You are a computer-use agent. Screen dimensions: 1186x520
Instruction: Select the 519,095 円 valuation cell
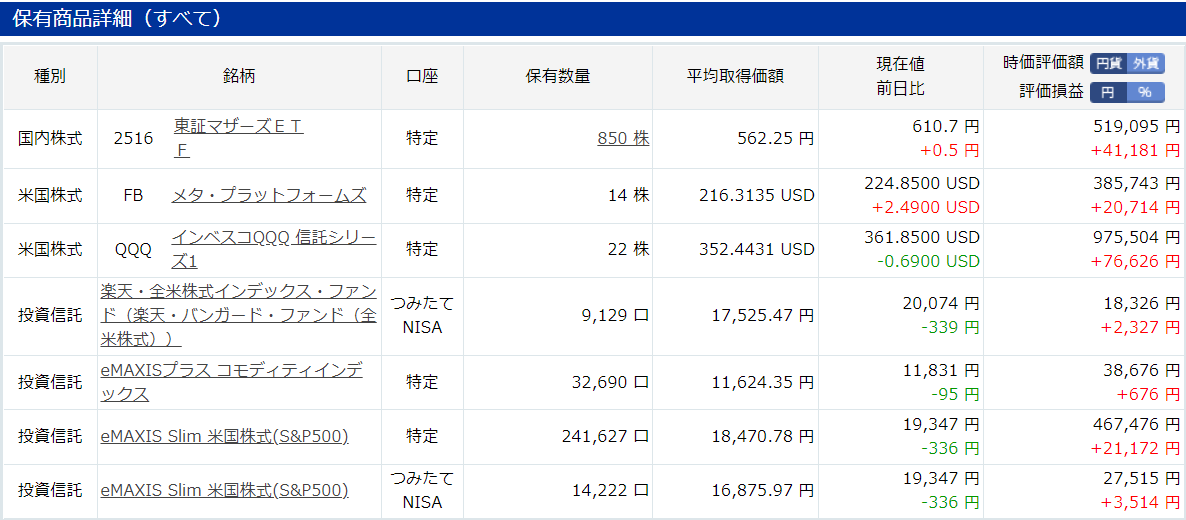coord(1136,126)
